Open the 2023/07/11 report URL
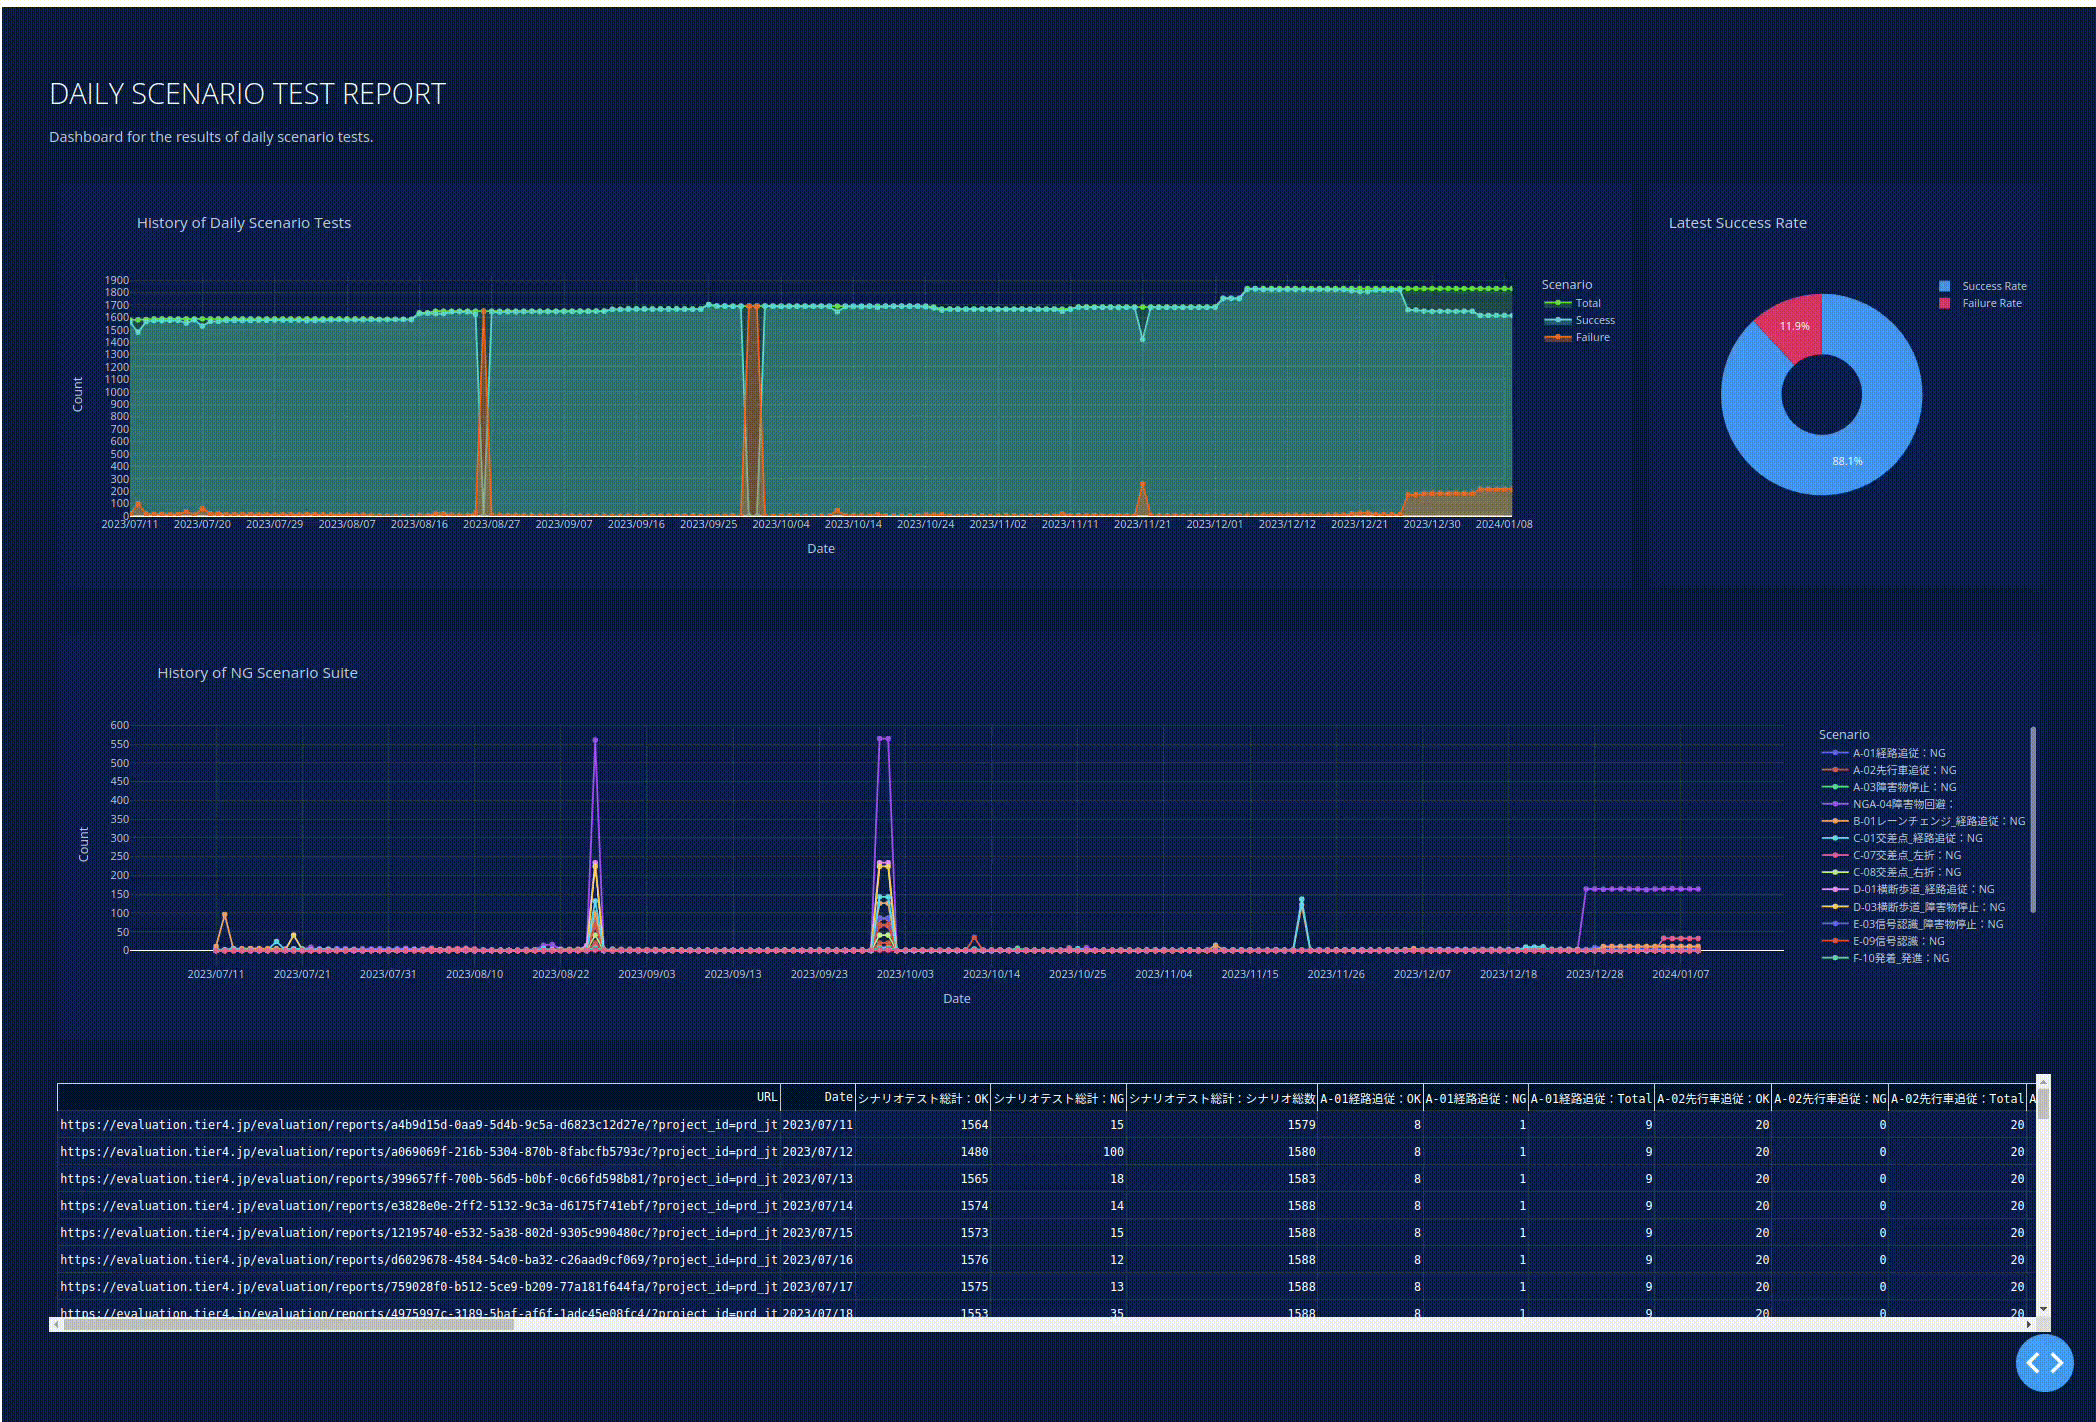Viewport: 2096px width, 1422px height. tap(418, 1125)
